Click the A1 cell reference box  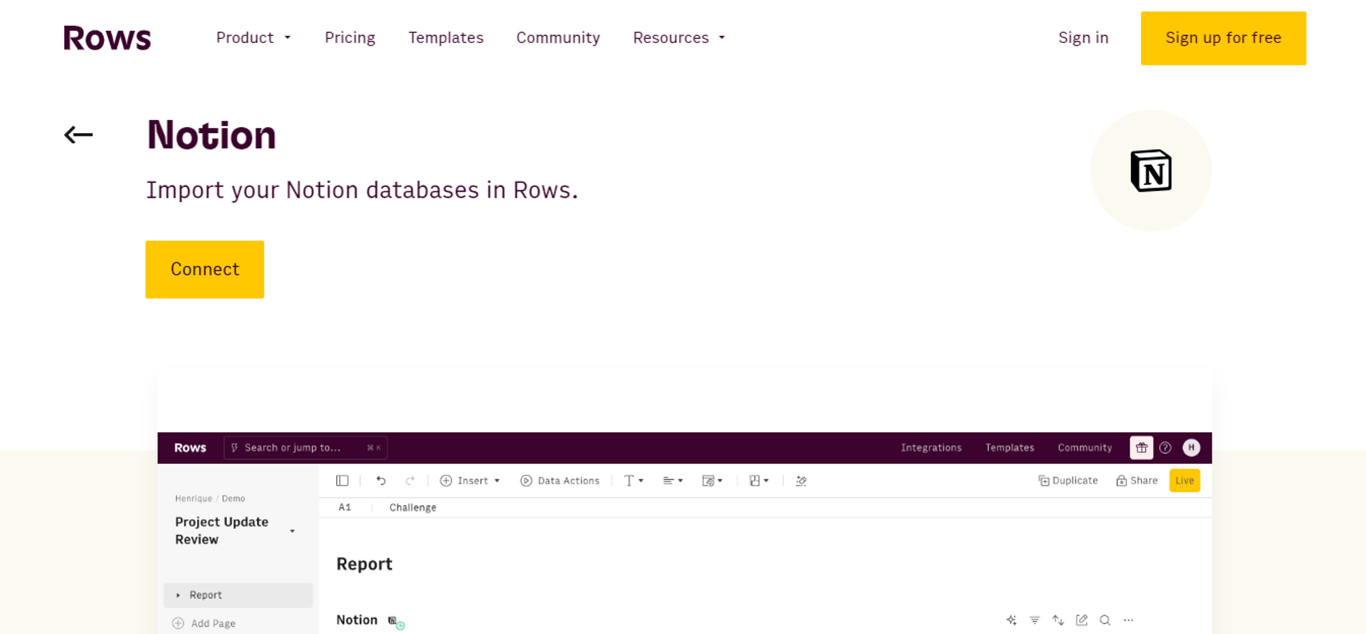[x=345, y=508]
